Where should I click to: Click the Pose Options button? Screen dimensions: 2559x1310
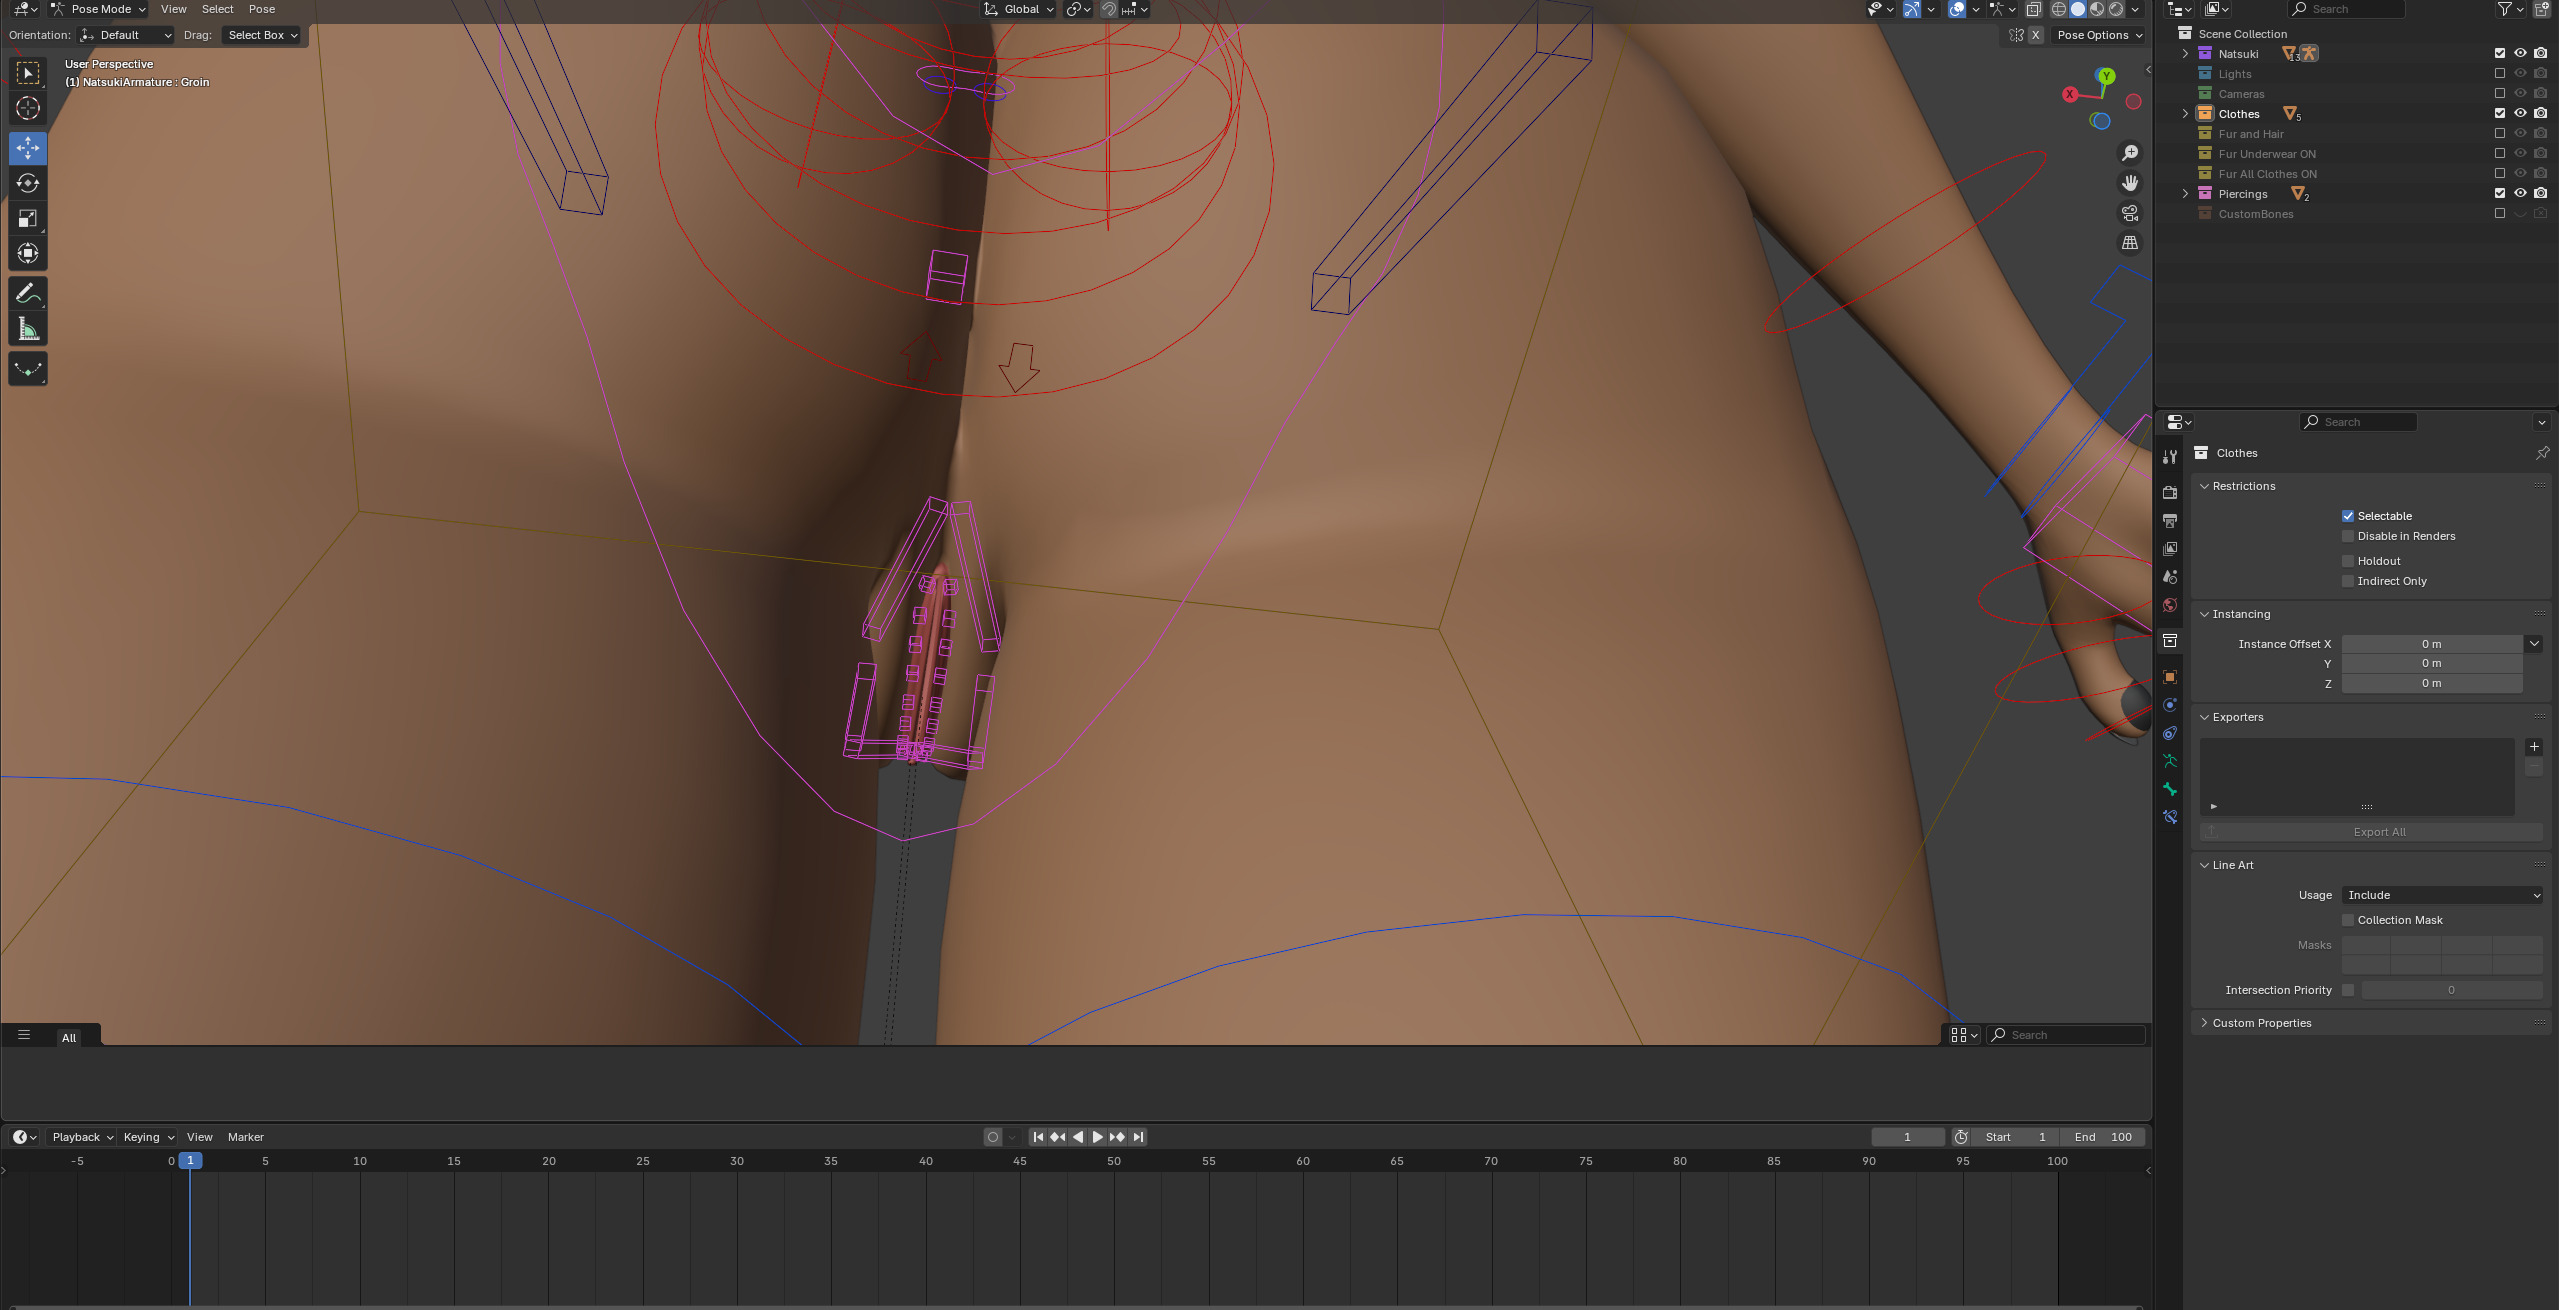click(x=2098, y=35)
